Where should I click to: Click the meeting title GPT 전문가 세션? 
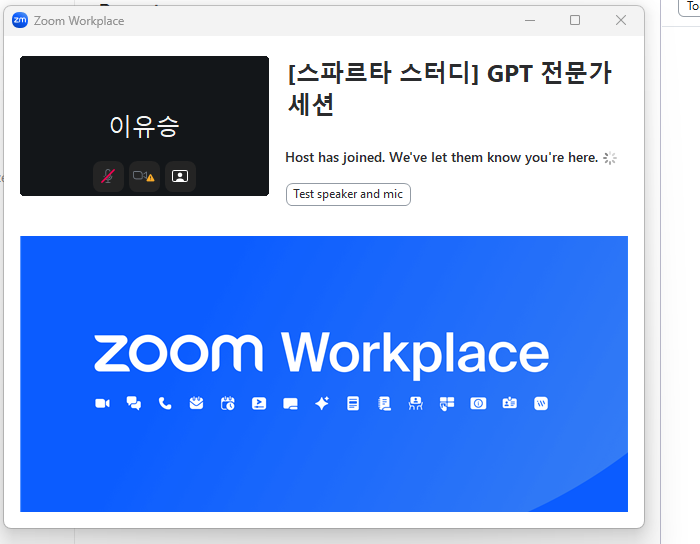point(450,88)
